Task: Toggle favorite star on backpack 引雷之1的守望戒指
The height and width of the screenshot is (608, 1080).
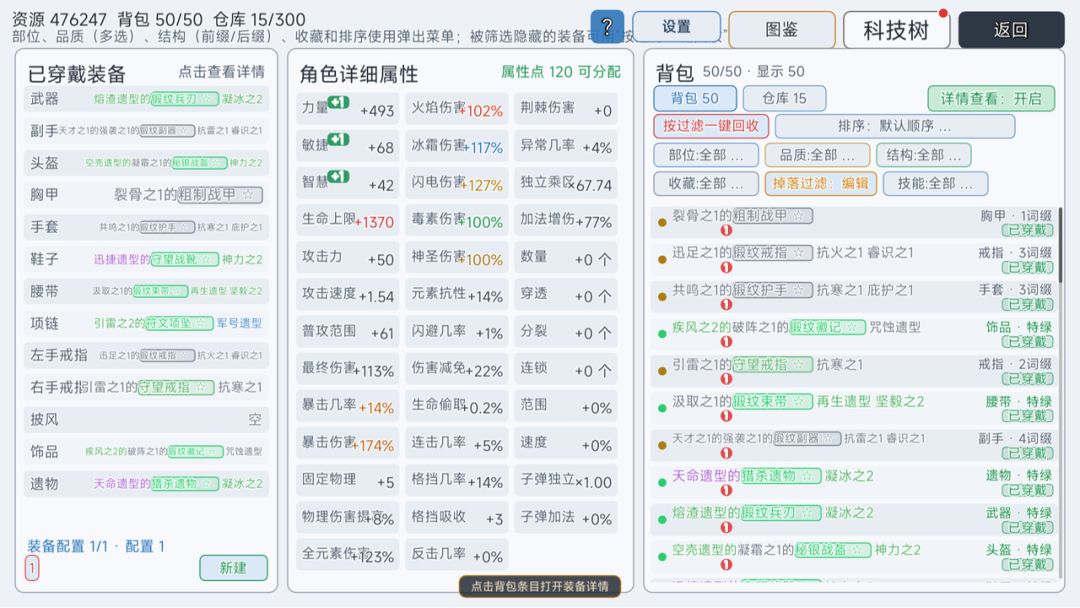Action: click(x=798, y=364)
